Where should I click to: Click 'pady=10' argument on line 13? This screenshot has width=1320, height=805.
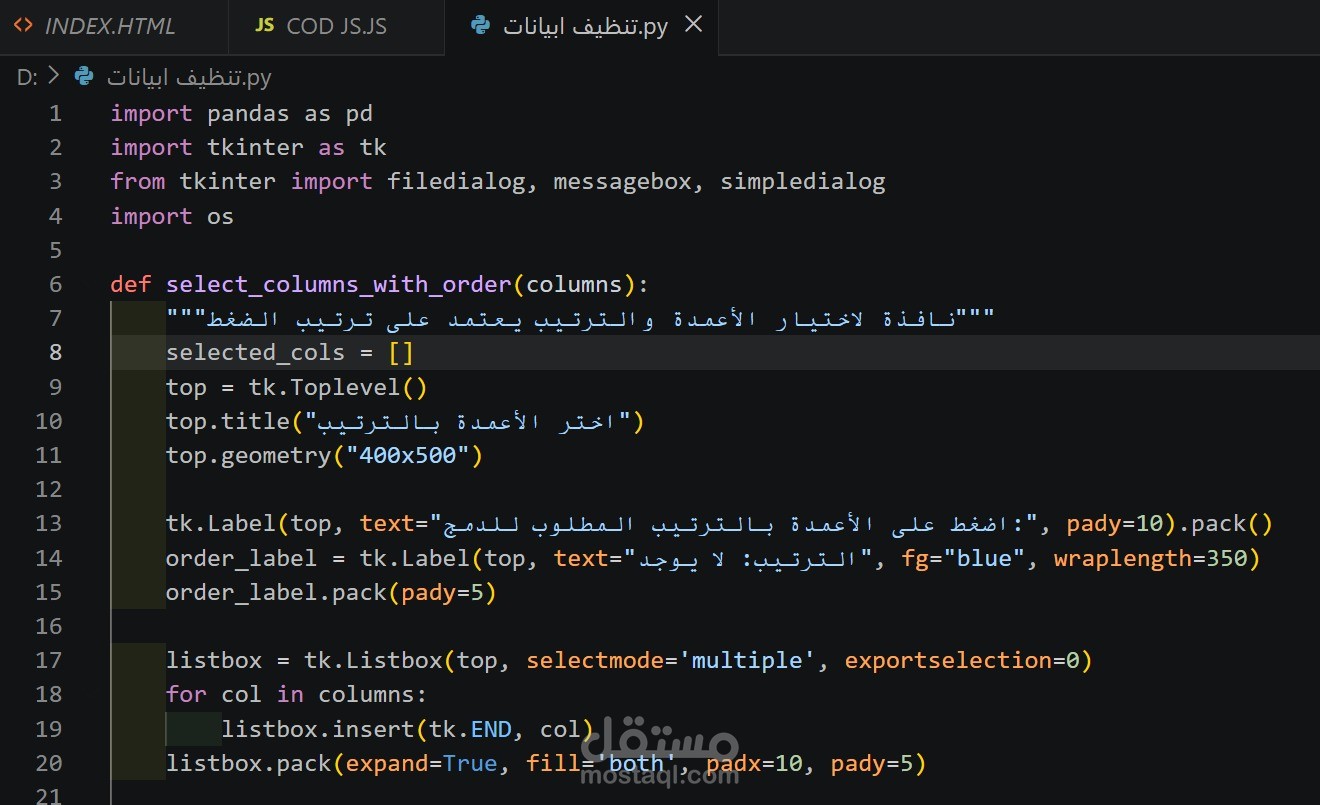click(x=1115, y=523)
